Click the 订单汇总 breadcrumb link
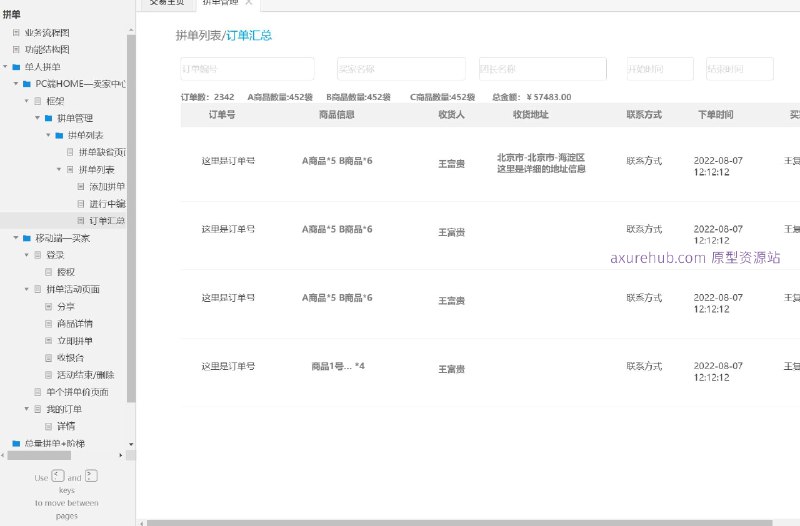The image size is (800, 526). tap(249, 35)
